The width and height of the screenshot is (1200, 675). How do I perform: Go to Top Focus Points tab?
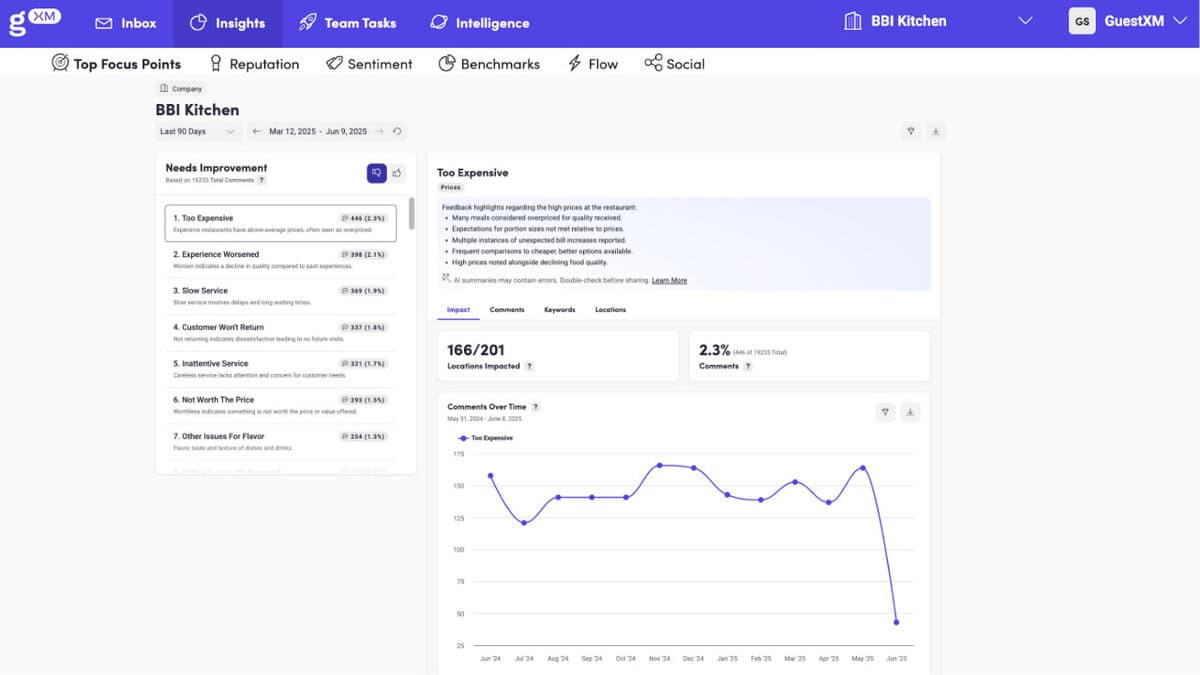[116, 64]
